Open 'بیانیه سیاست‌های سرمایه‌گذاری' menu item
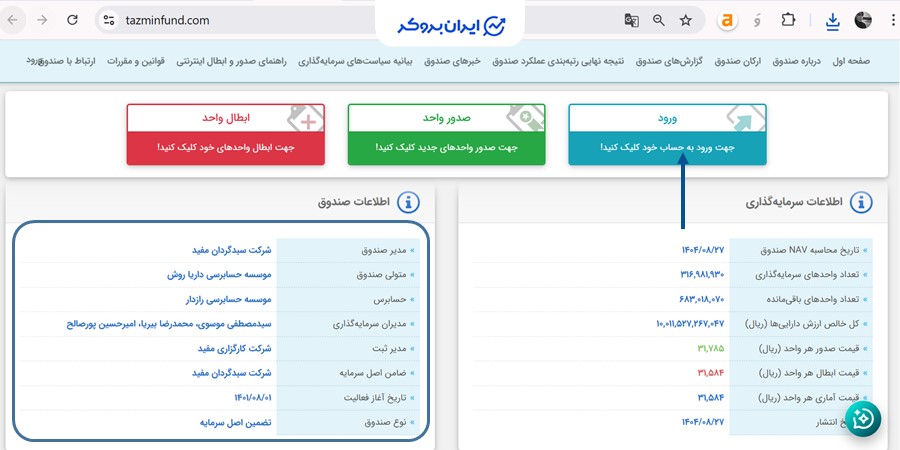The image size is (900, 450). [x=356, y=61]
